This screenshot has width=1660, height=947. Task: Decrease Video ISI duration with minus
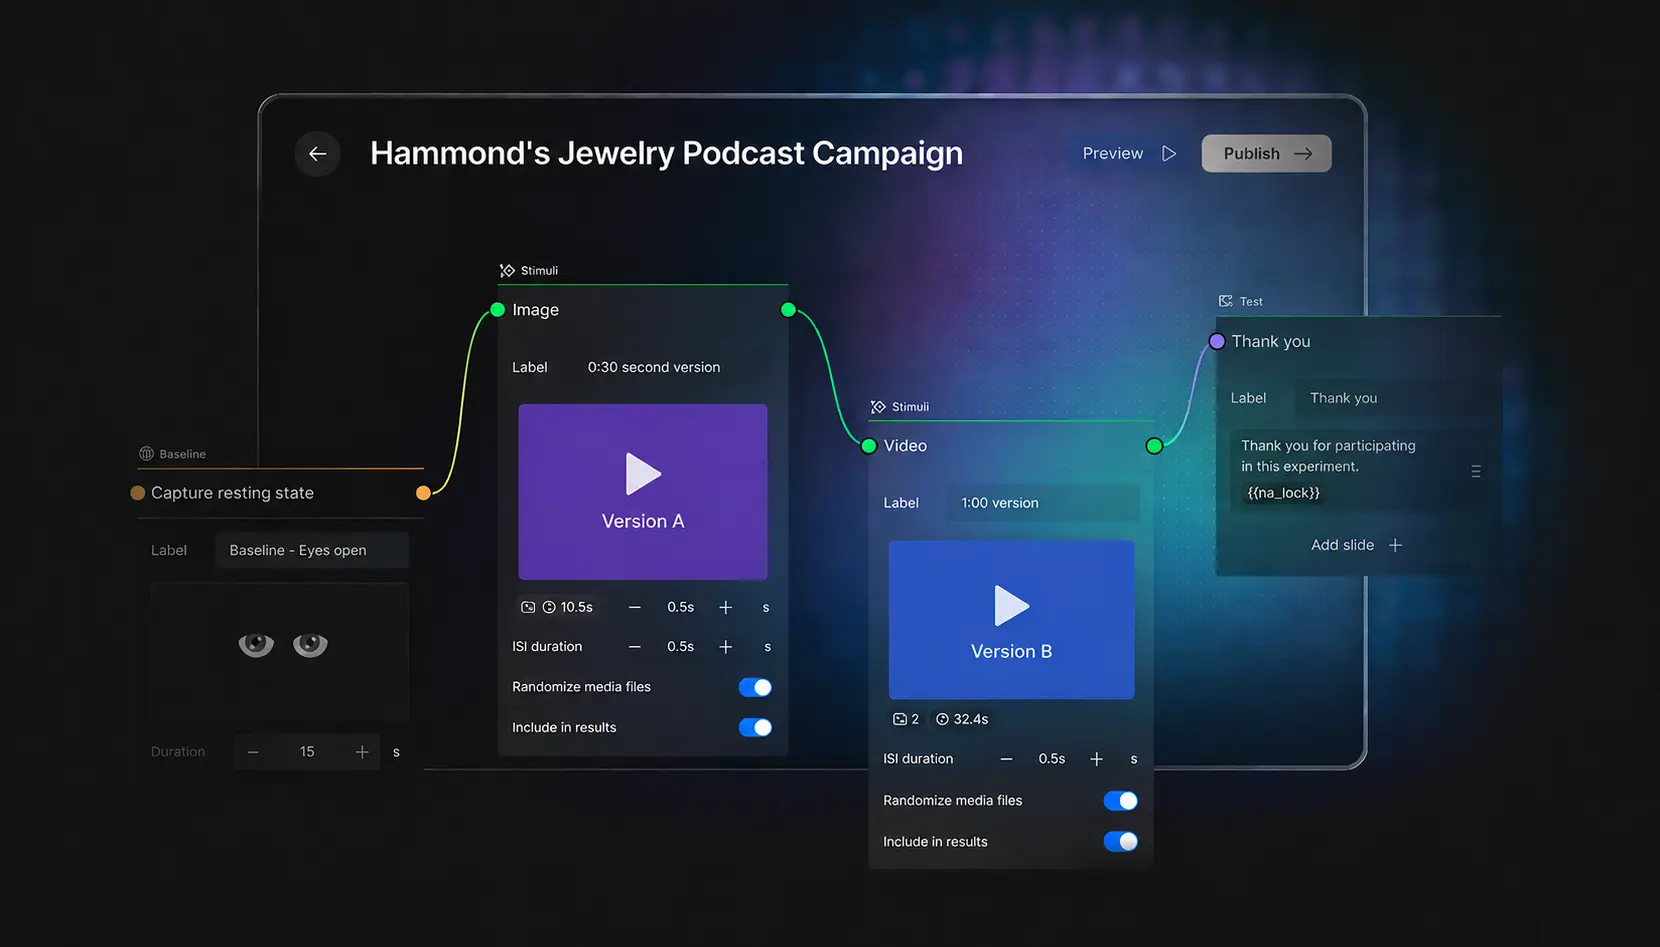pyautogui.click(x=1006, y=759)
